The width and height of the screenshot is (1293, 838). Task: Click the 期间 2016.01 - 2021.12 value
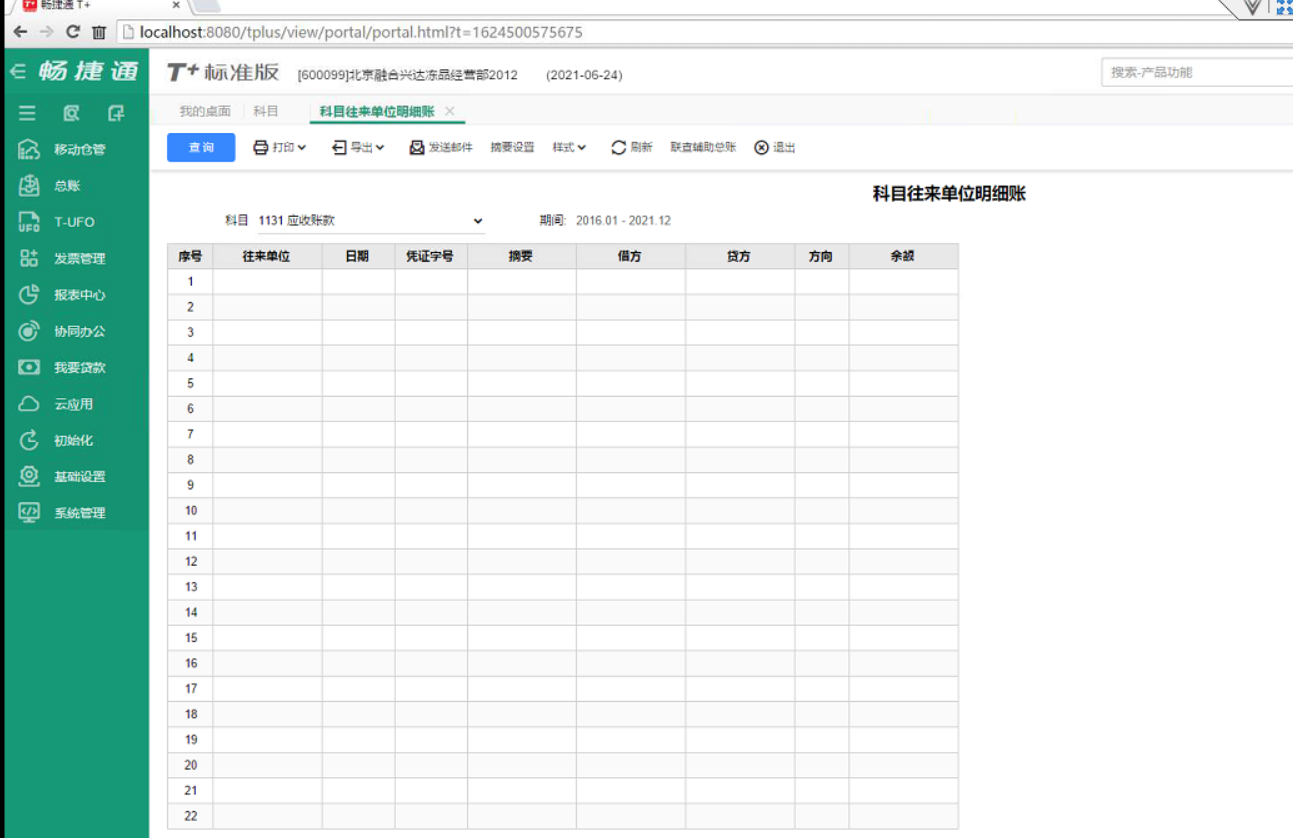coord(623,220)
